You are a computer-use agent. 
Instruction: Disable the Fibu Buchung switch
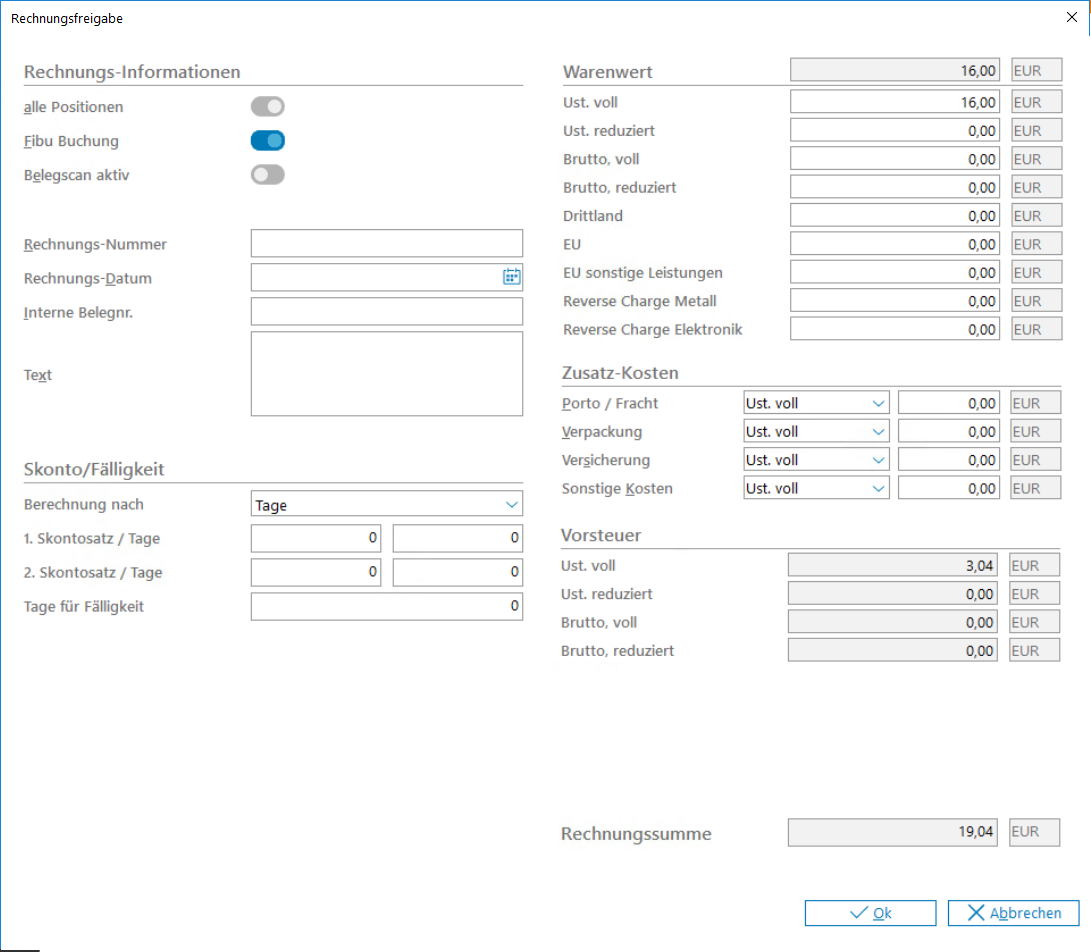coord(267,141)
